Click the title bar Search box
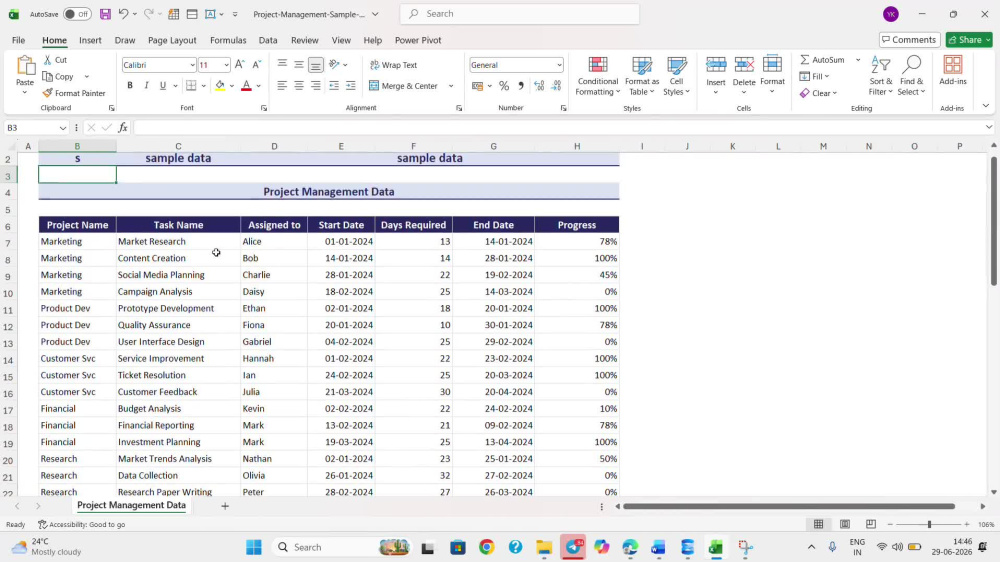The width and height of the screenshot is (1000, 562). coord(519,13)
